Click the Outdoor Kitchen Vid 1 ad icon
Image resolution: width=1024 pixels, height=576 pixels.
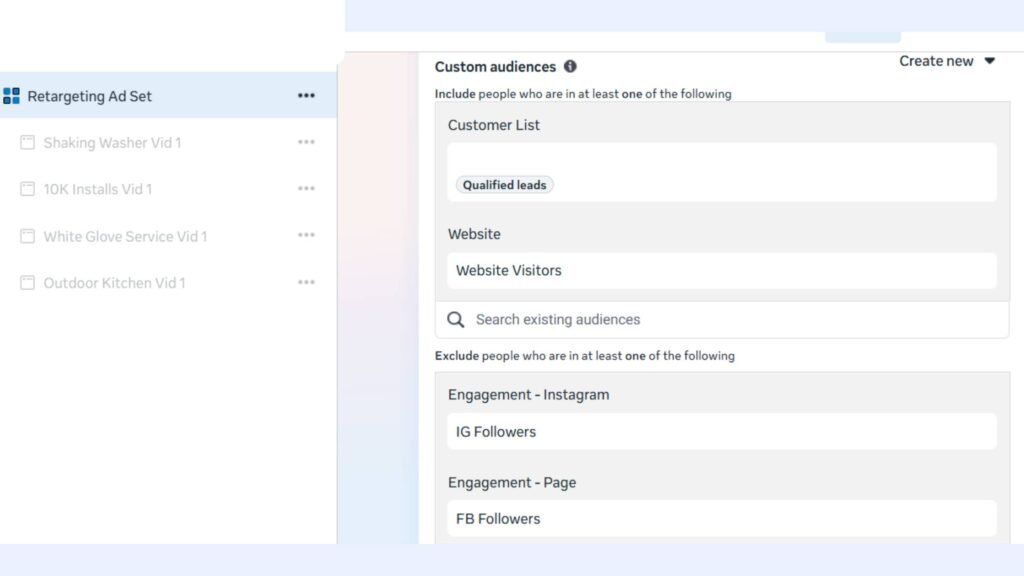[28, 283]
